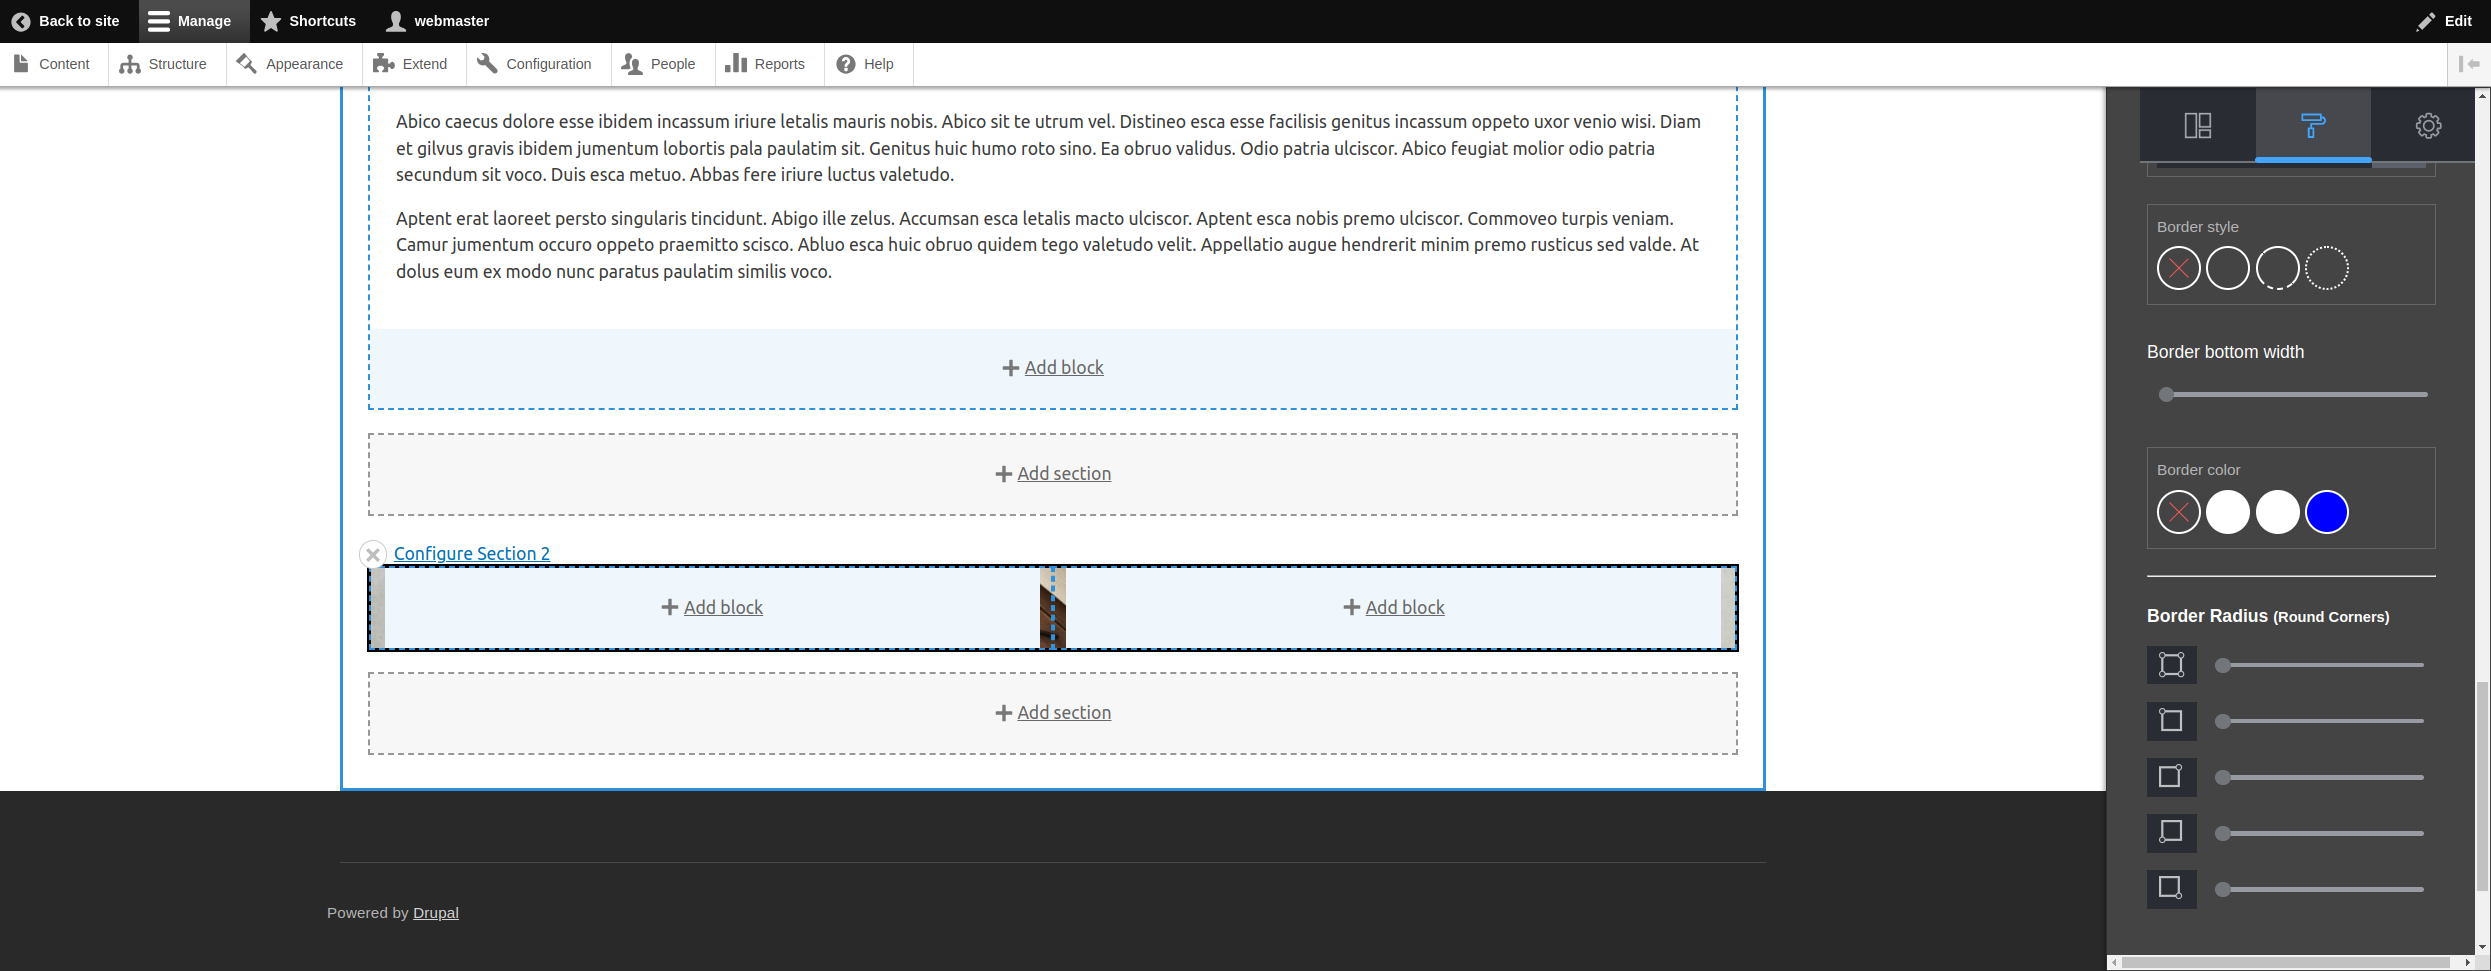Screen dimensions: 2491x971
Task: Choose the dashed border style
Action: (x=2278, y=268)
